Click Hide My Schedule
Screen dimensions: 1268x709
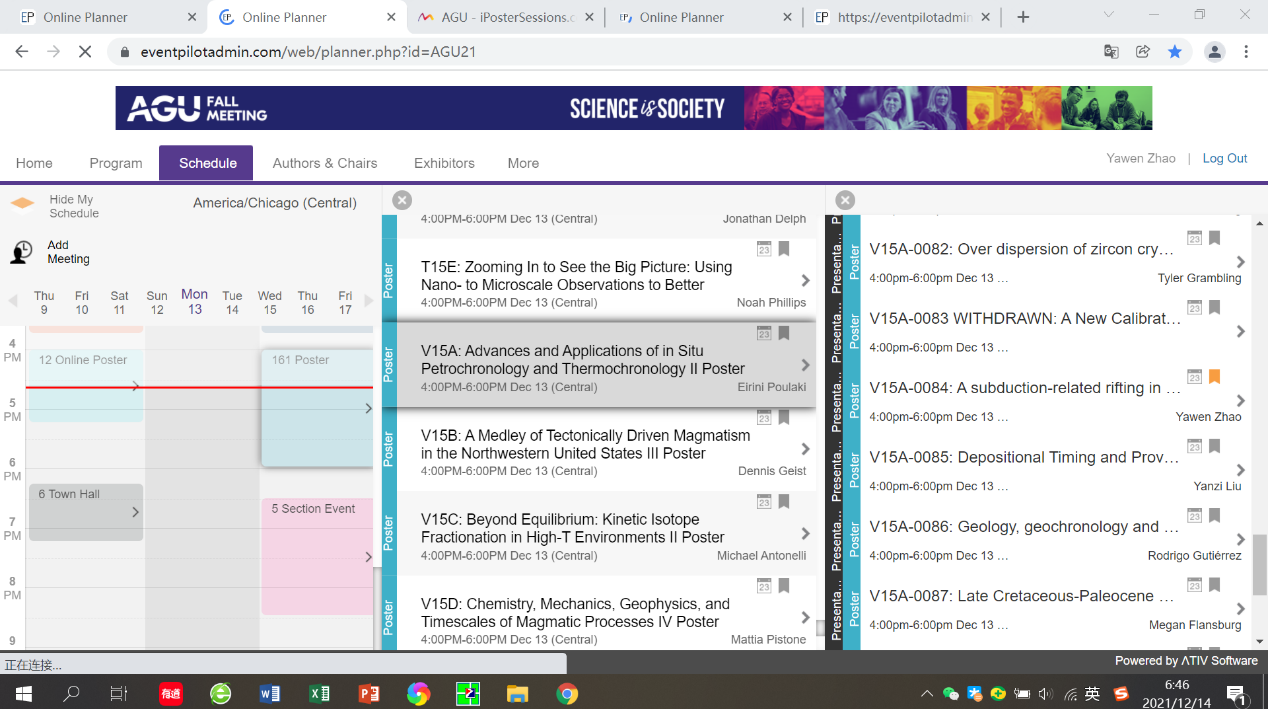click(x=73, y=206)
